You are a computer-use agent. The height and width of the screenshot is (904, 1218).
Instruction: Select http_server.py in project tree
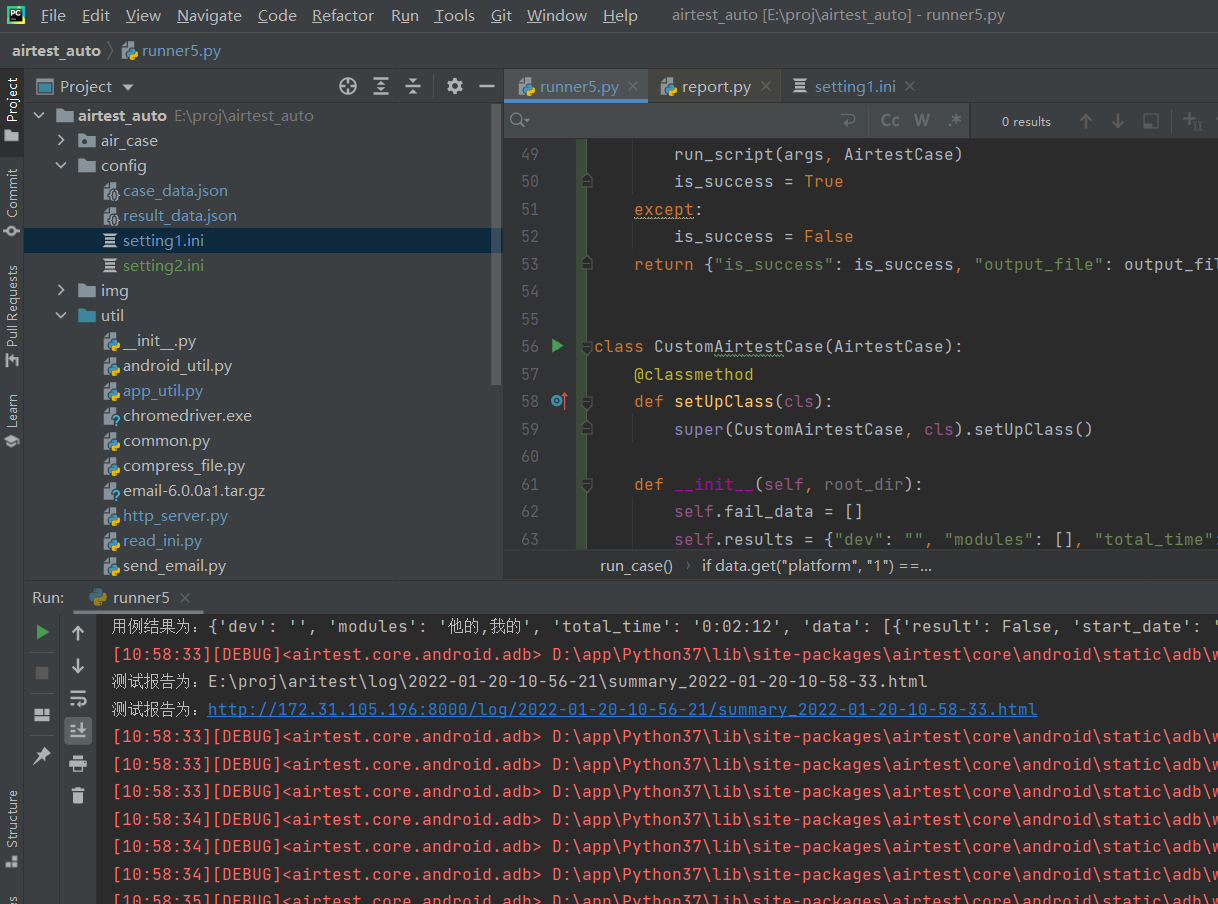point(175,516)
